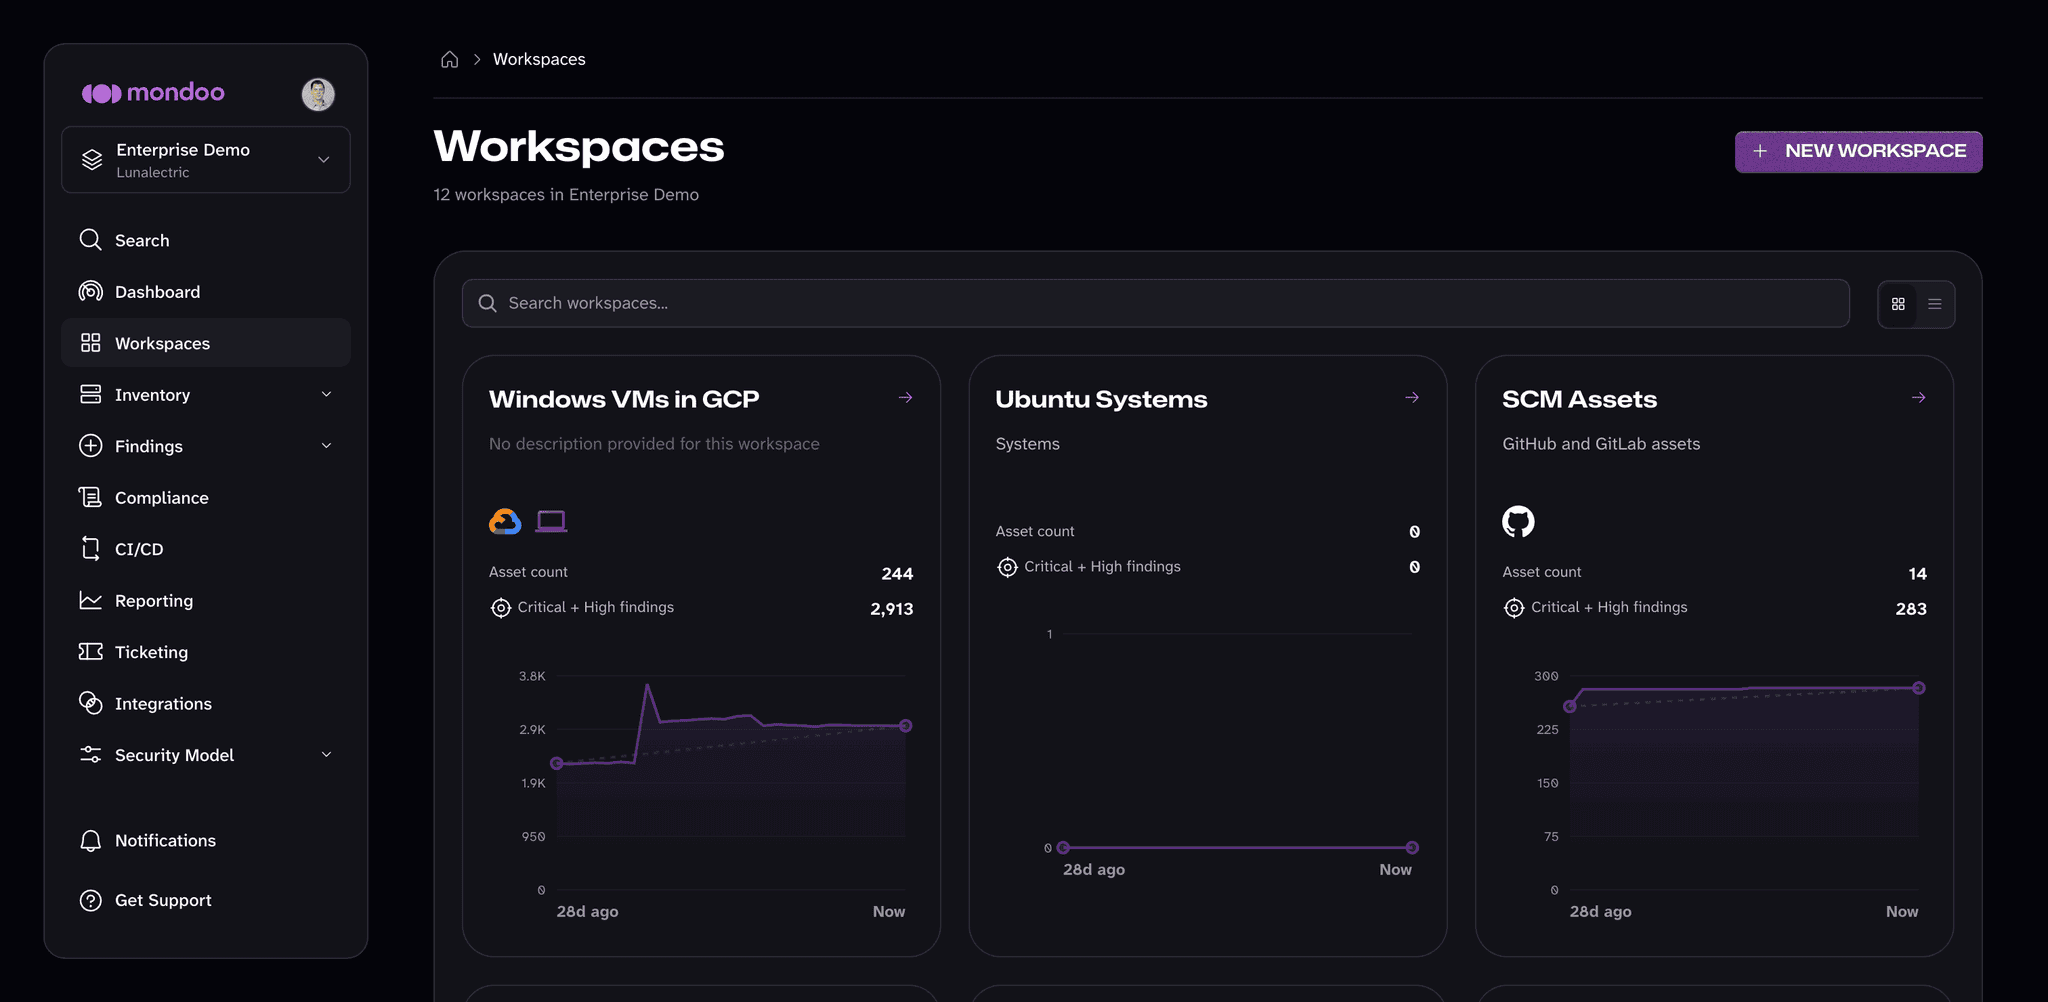Open the Enterprise Demo organization selector

(x=206, y=159)
